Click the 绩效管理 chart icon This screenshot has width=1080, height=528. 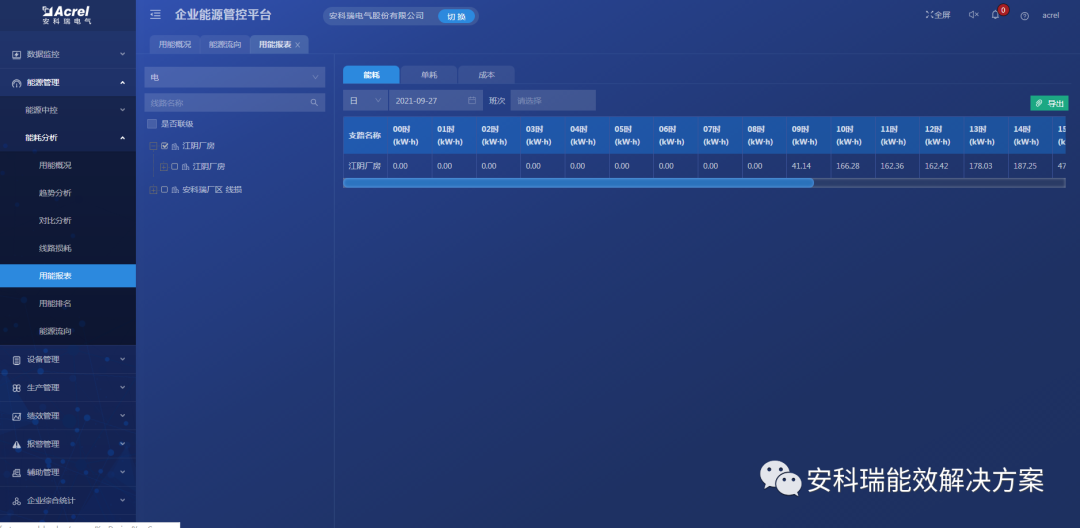coord(17,416)
